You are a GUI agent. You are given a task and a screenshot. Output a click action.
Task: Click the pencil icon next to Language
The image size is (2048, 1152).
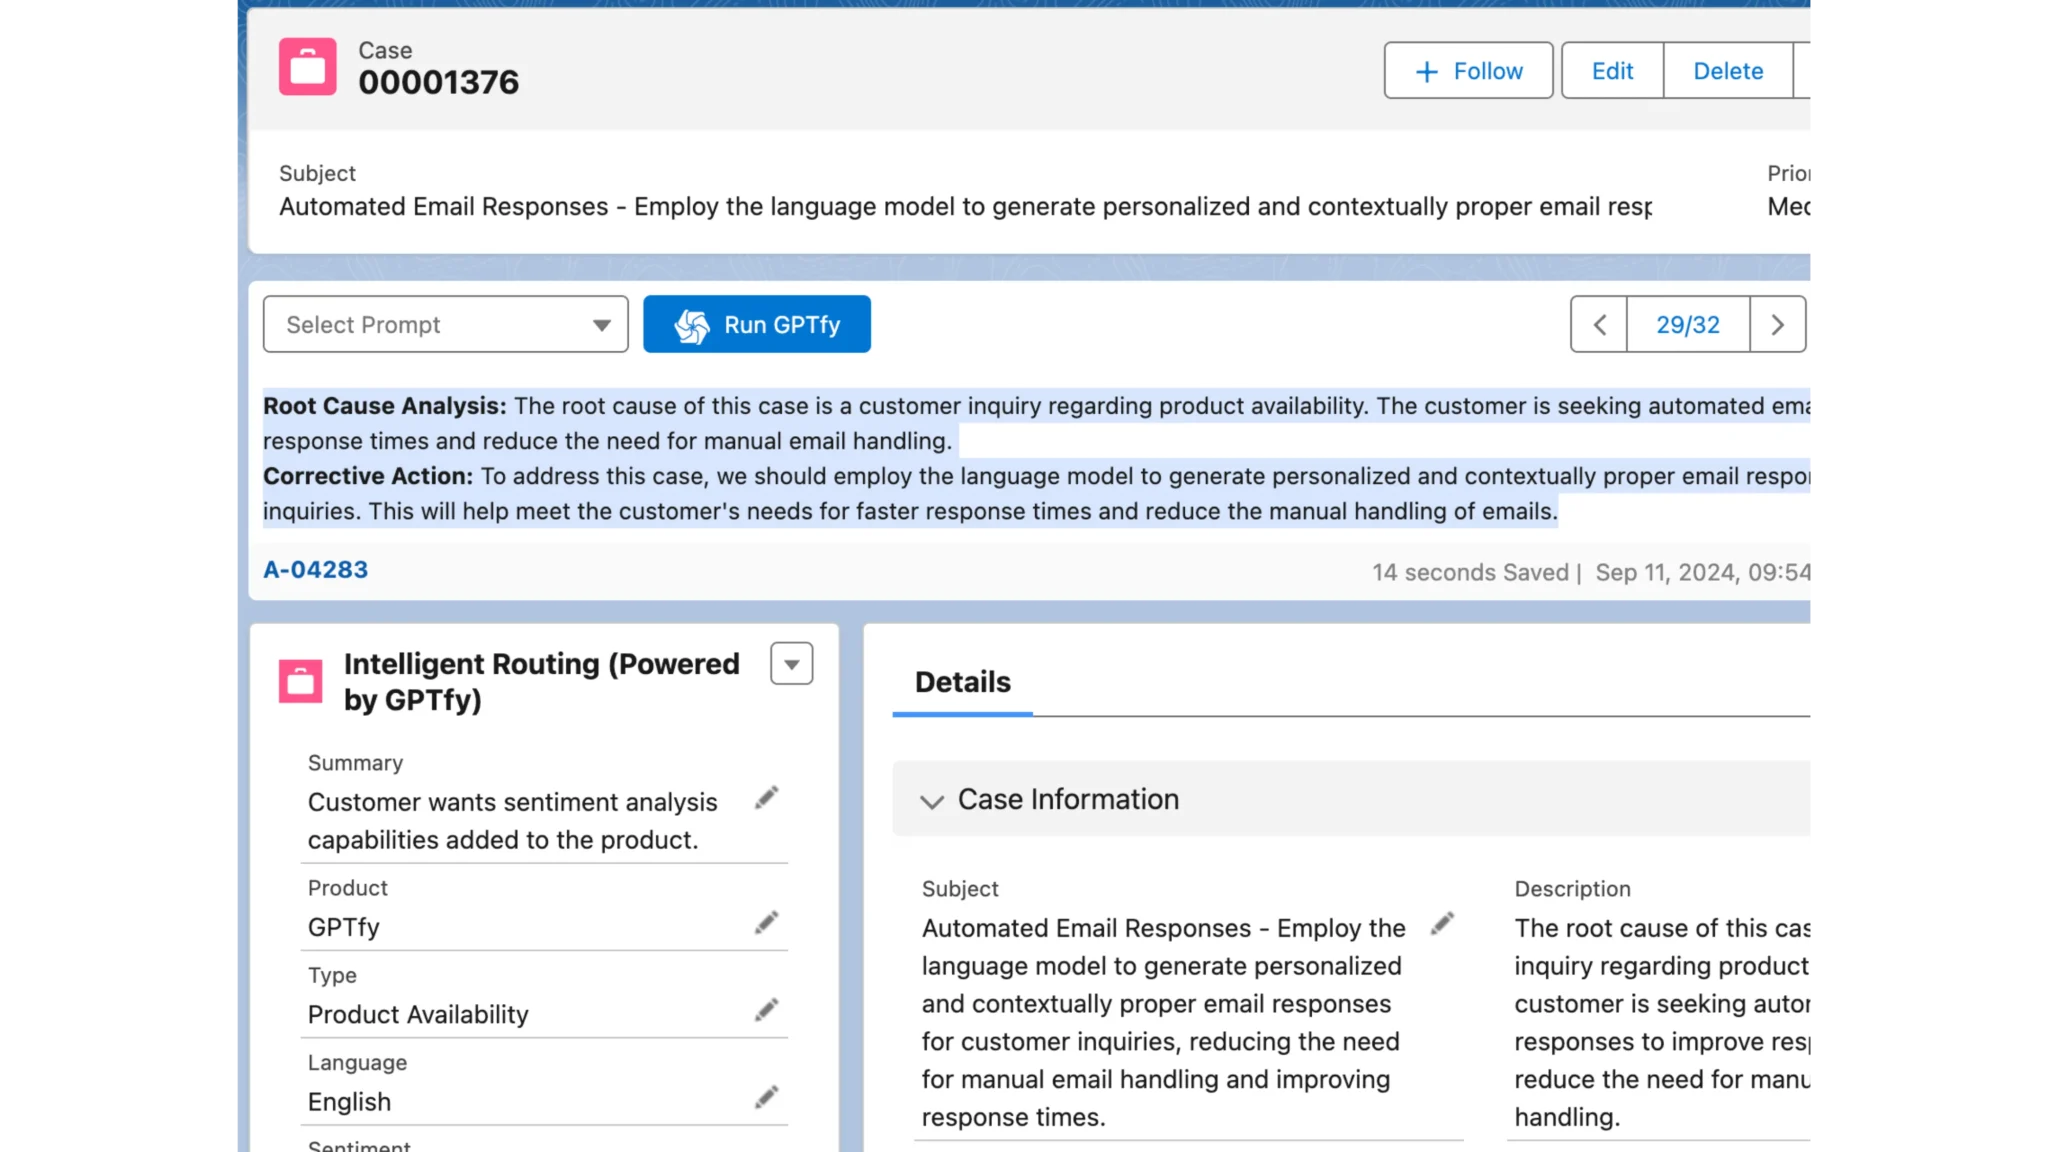pos(766,1097)
